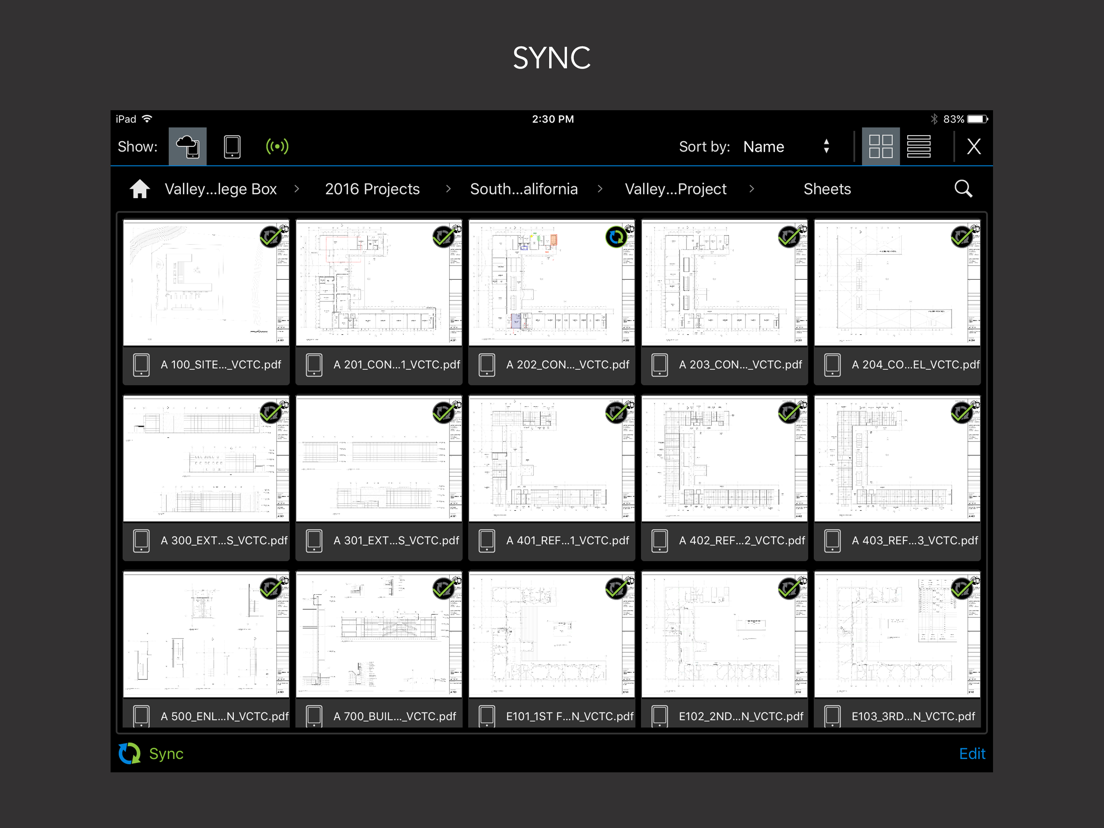1104x828 pixels.
Task: Click chevron after Valley...lege Box
Action: click(296, 189)
